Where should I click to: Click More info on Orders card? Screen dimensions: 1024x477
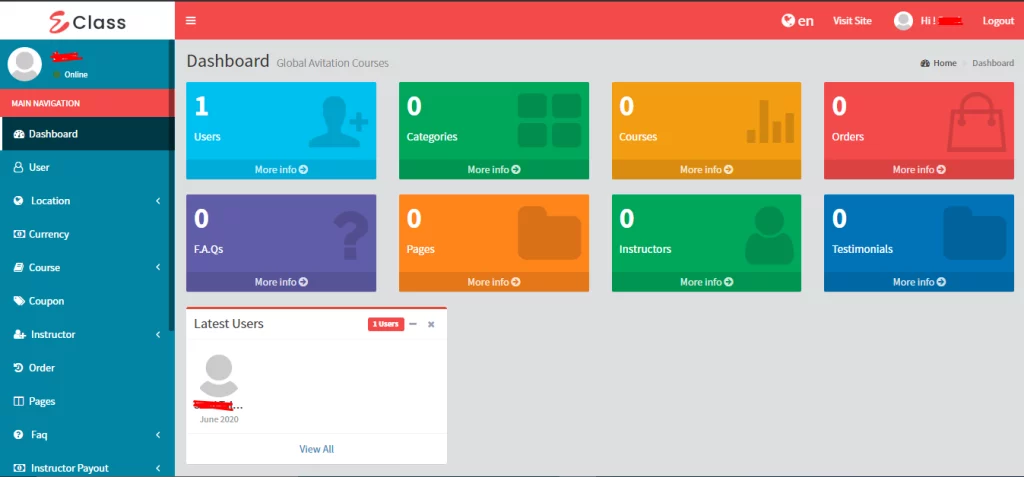[919, 169]
